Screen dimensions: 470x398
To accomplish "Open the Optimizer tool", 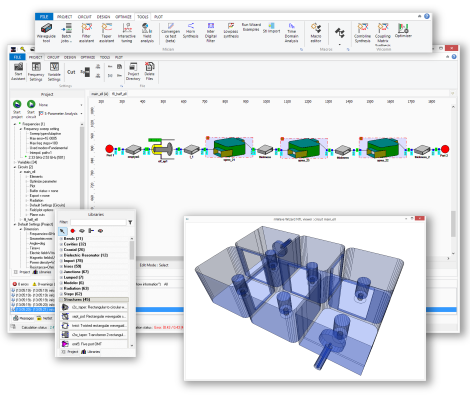I will click(403, 30).
